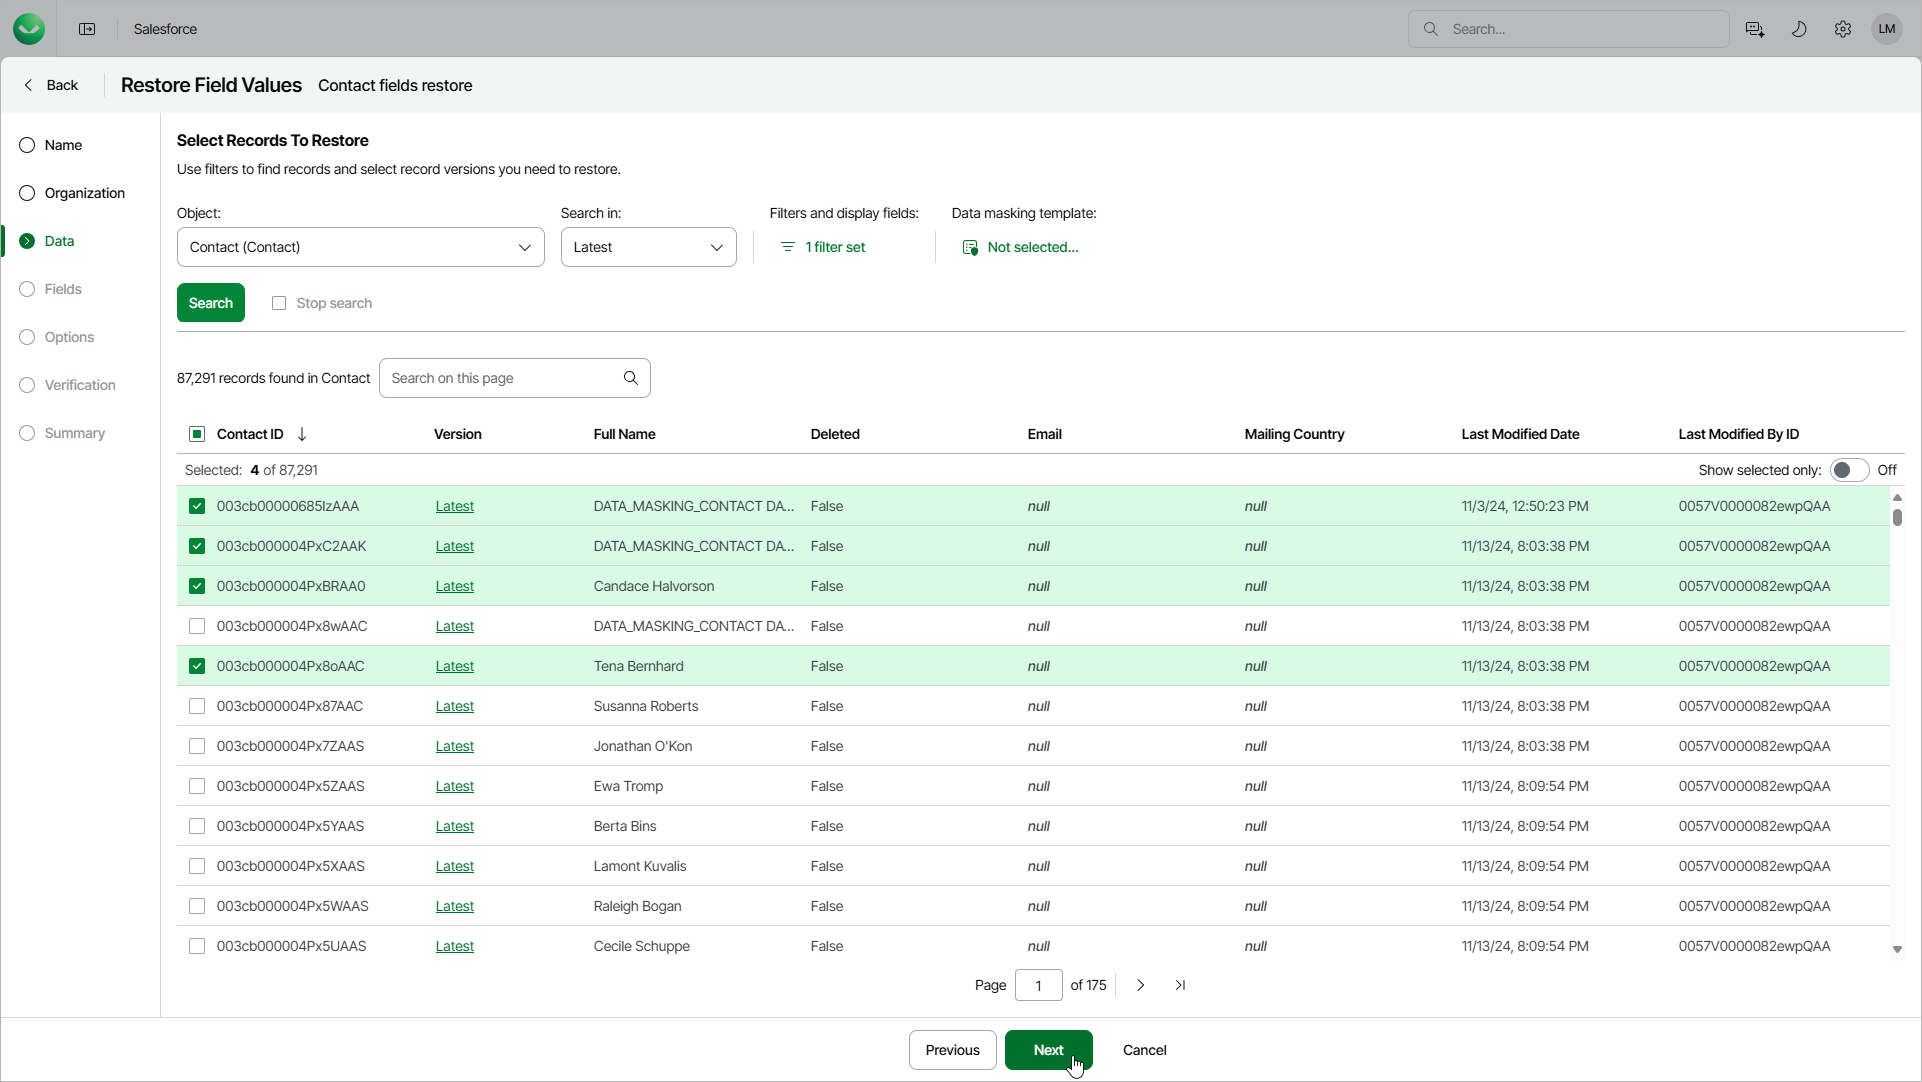The height and width of the screenshot is (1082, 1922).
Task: Check the Susanna Roberts row checkbox
Action: [197, 706]
